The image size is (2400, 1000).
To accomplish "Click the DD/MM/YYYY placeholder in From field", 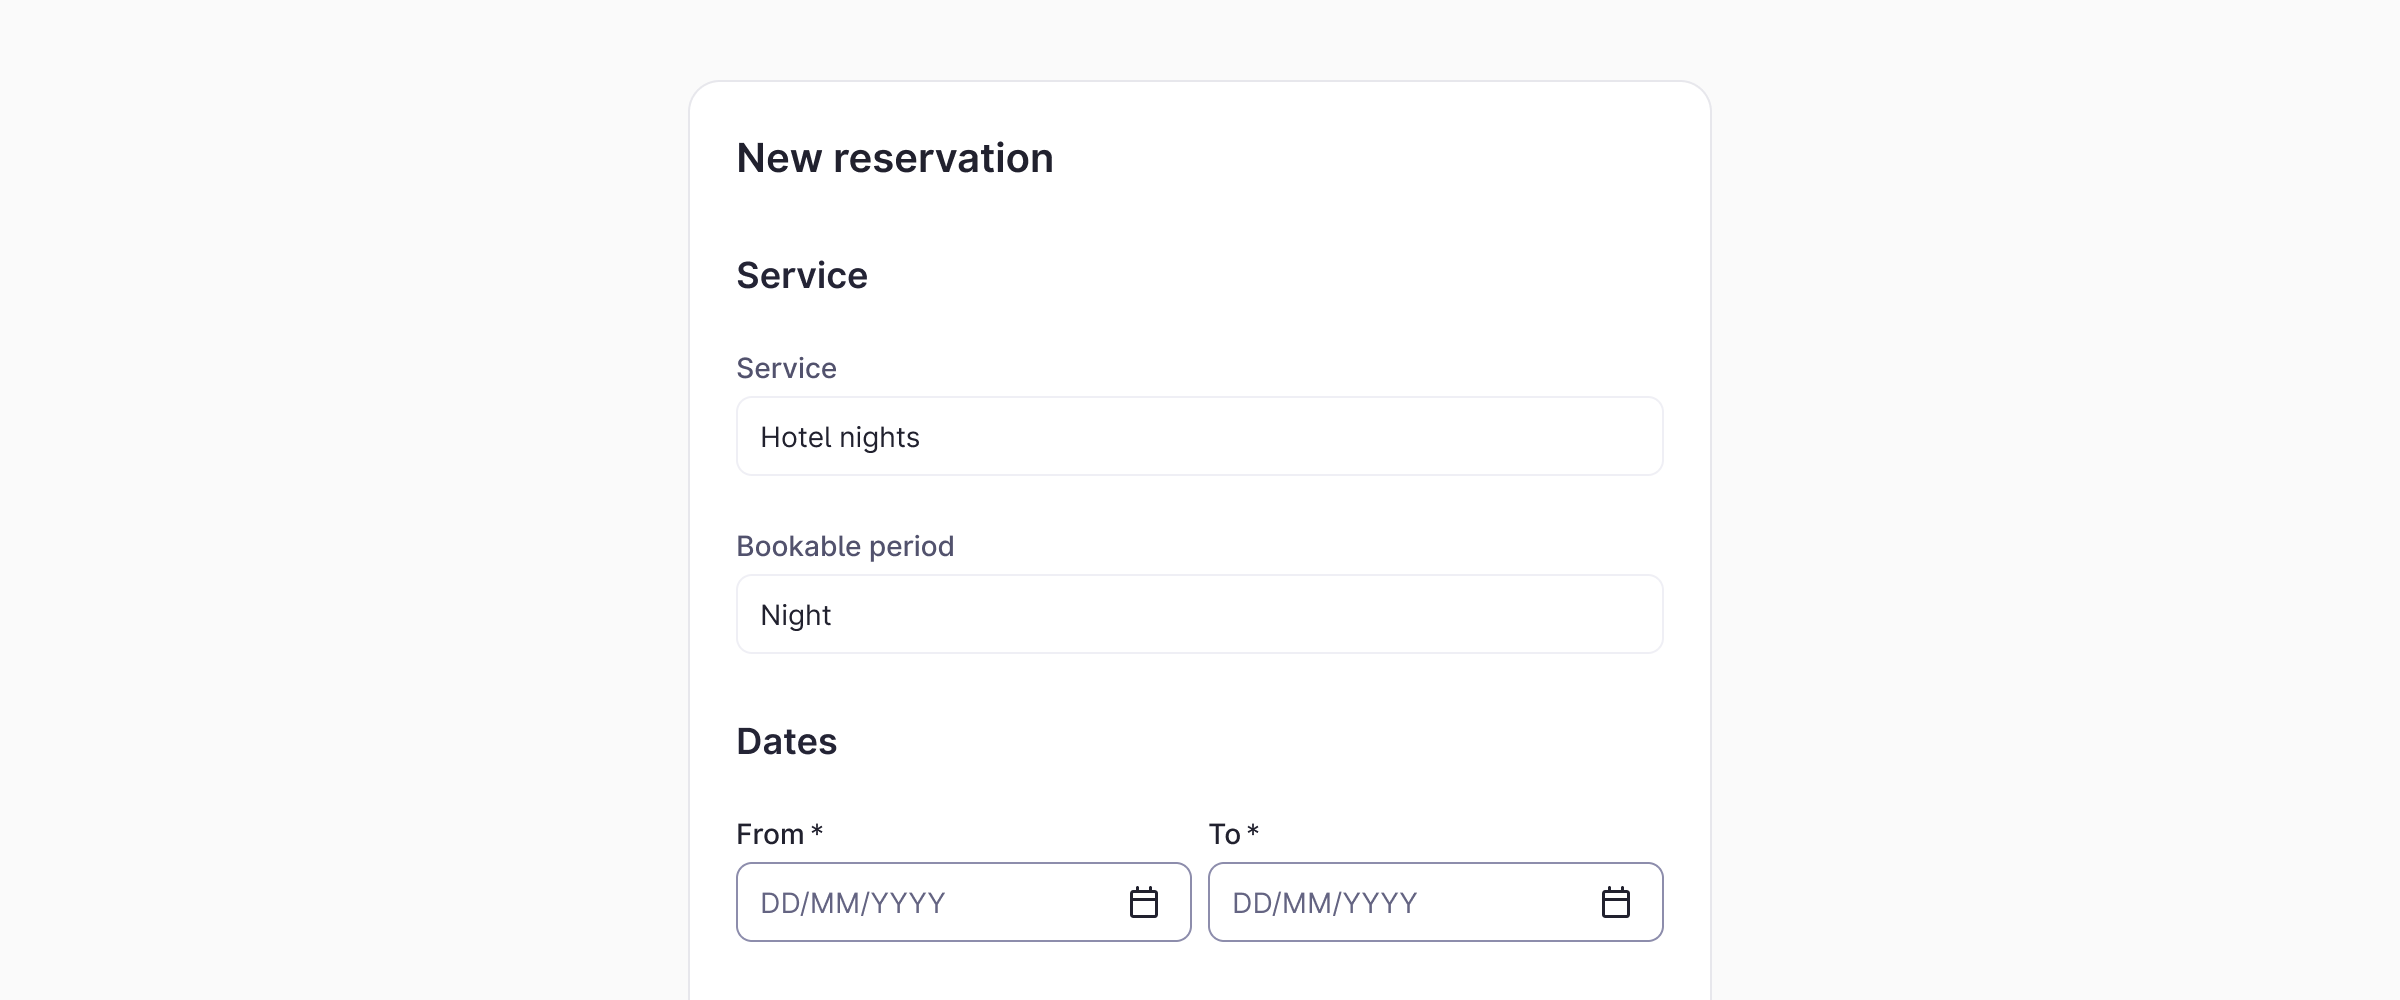I will pyautogui.click(x=852, y=903).
